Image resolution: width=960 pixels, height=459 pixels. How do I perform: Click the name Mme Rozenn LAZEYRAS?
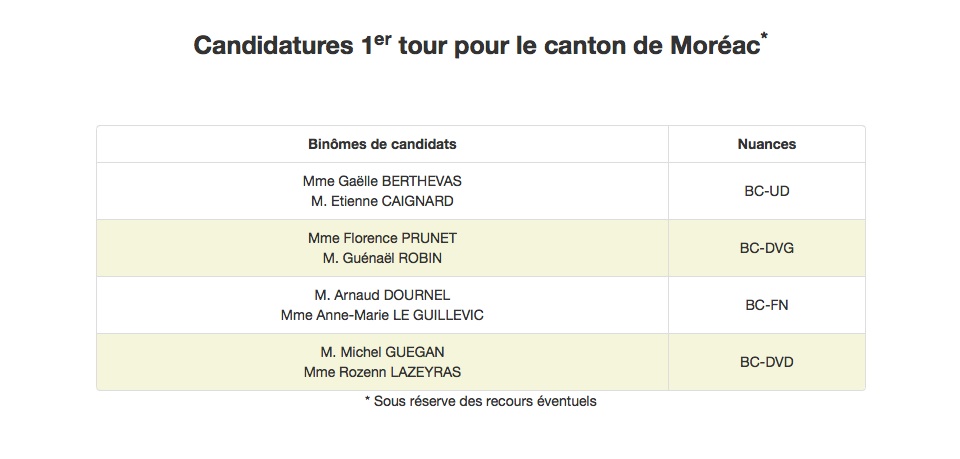click(x=382, y=372)
